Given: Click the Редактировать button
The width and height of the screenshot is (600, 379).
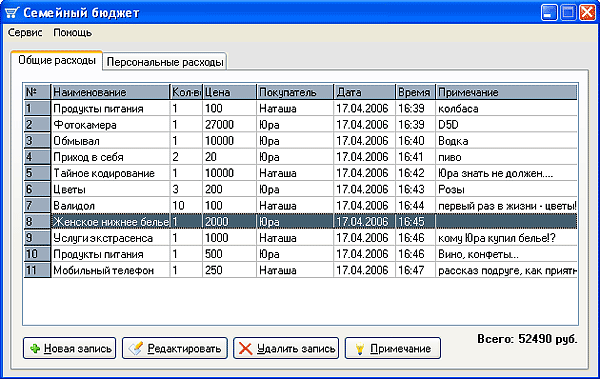Looking at the screenshot, I should (x=175, y=348).
